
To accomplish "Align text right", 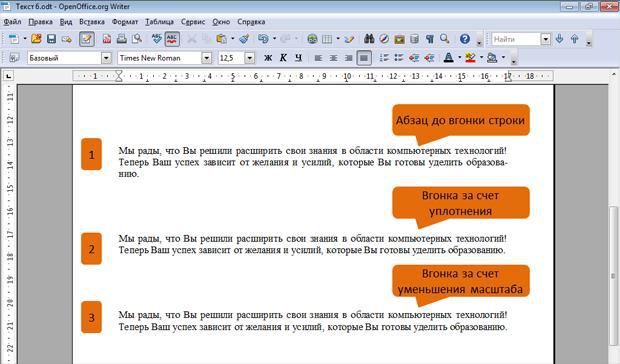I will (x=348, y=58).
